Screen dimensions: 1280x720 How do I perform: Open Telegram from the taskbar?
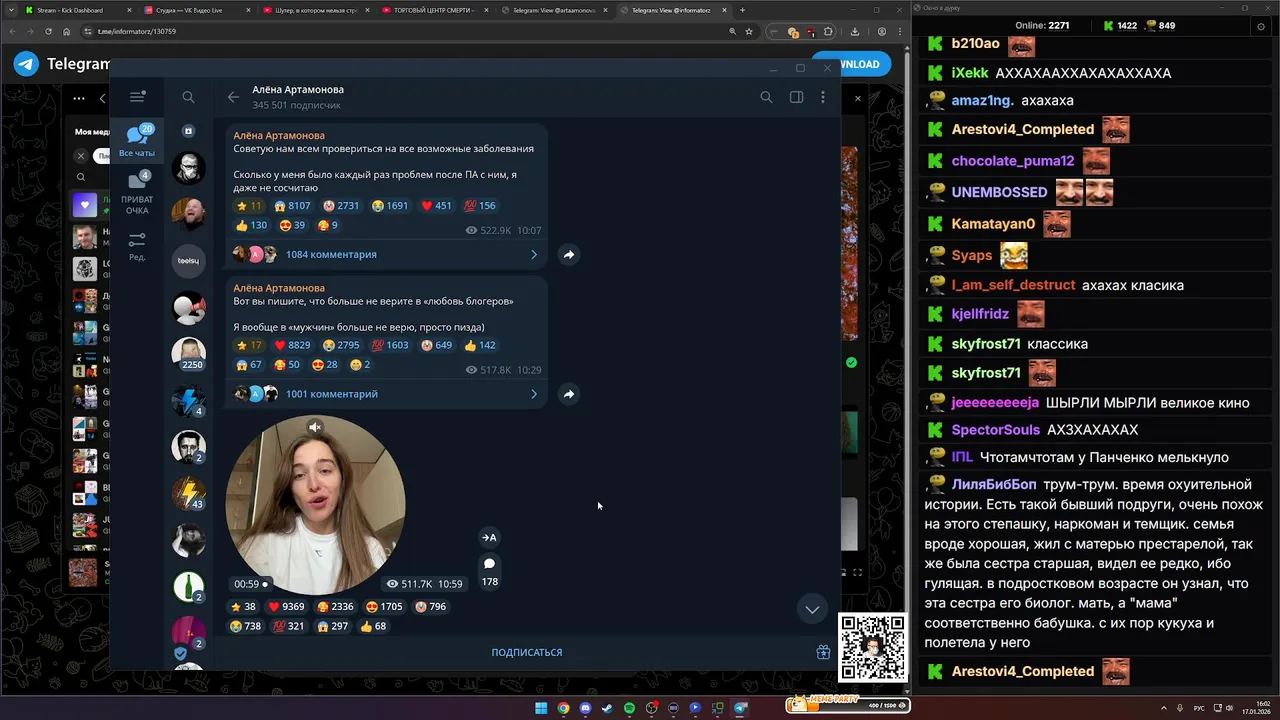click(x=740, y=708)
